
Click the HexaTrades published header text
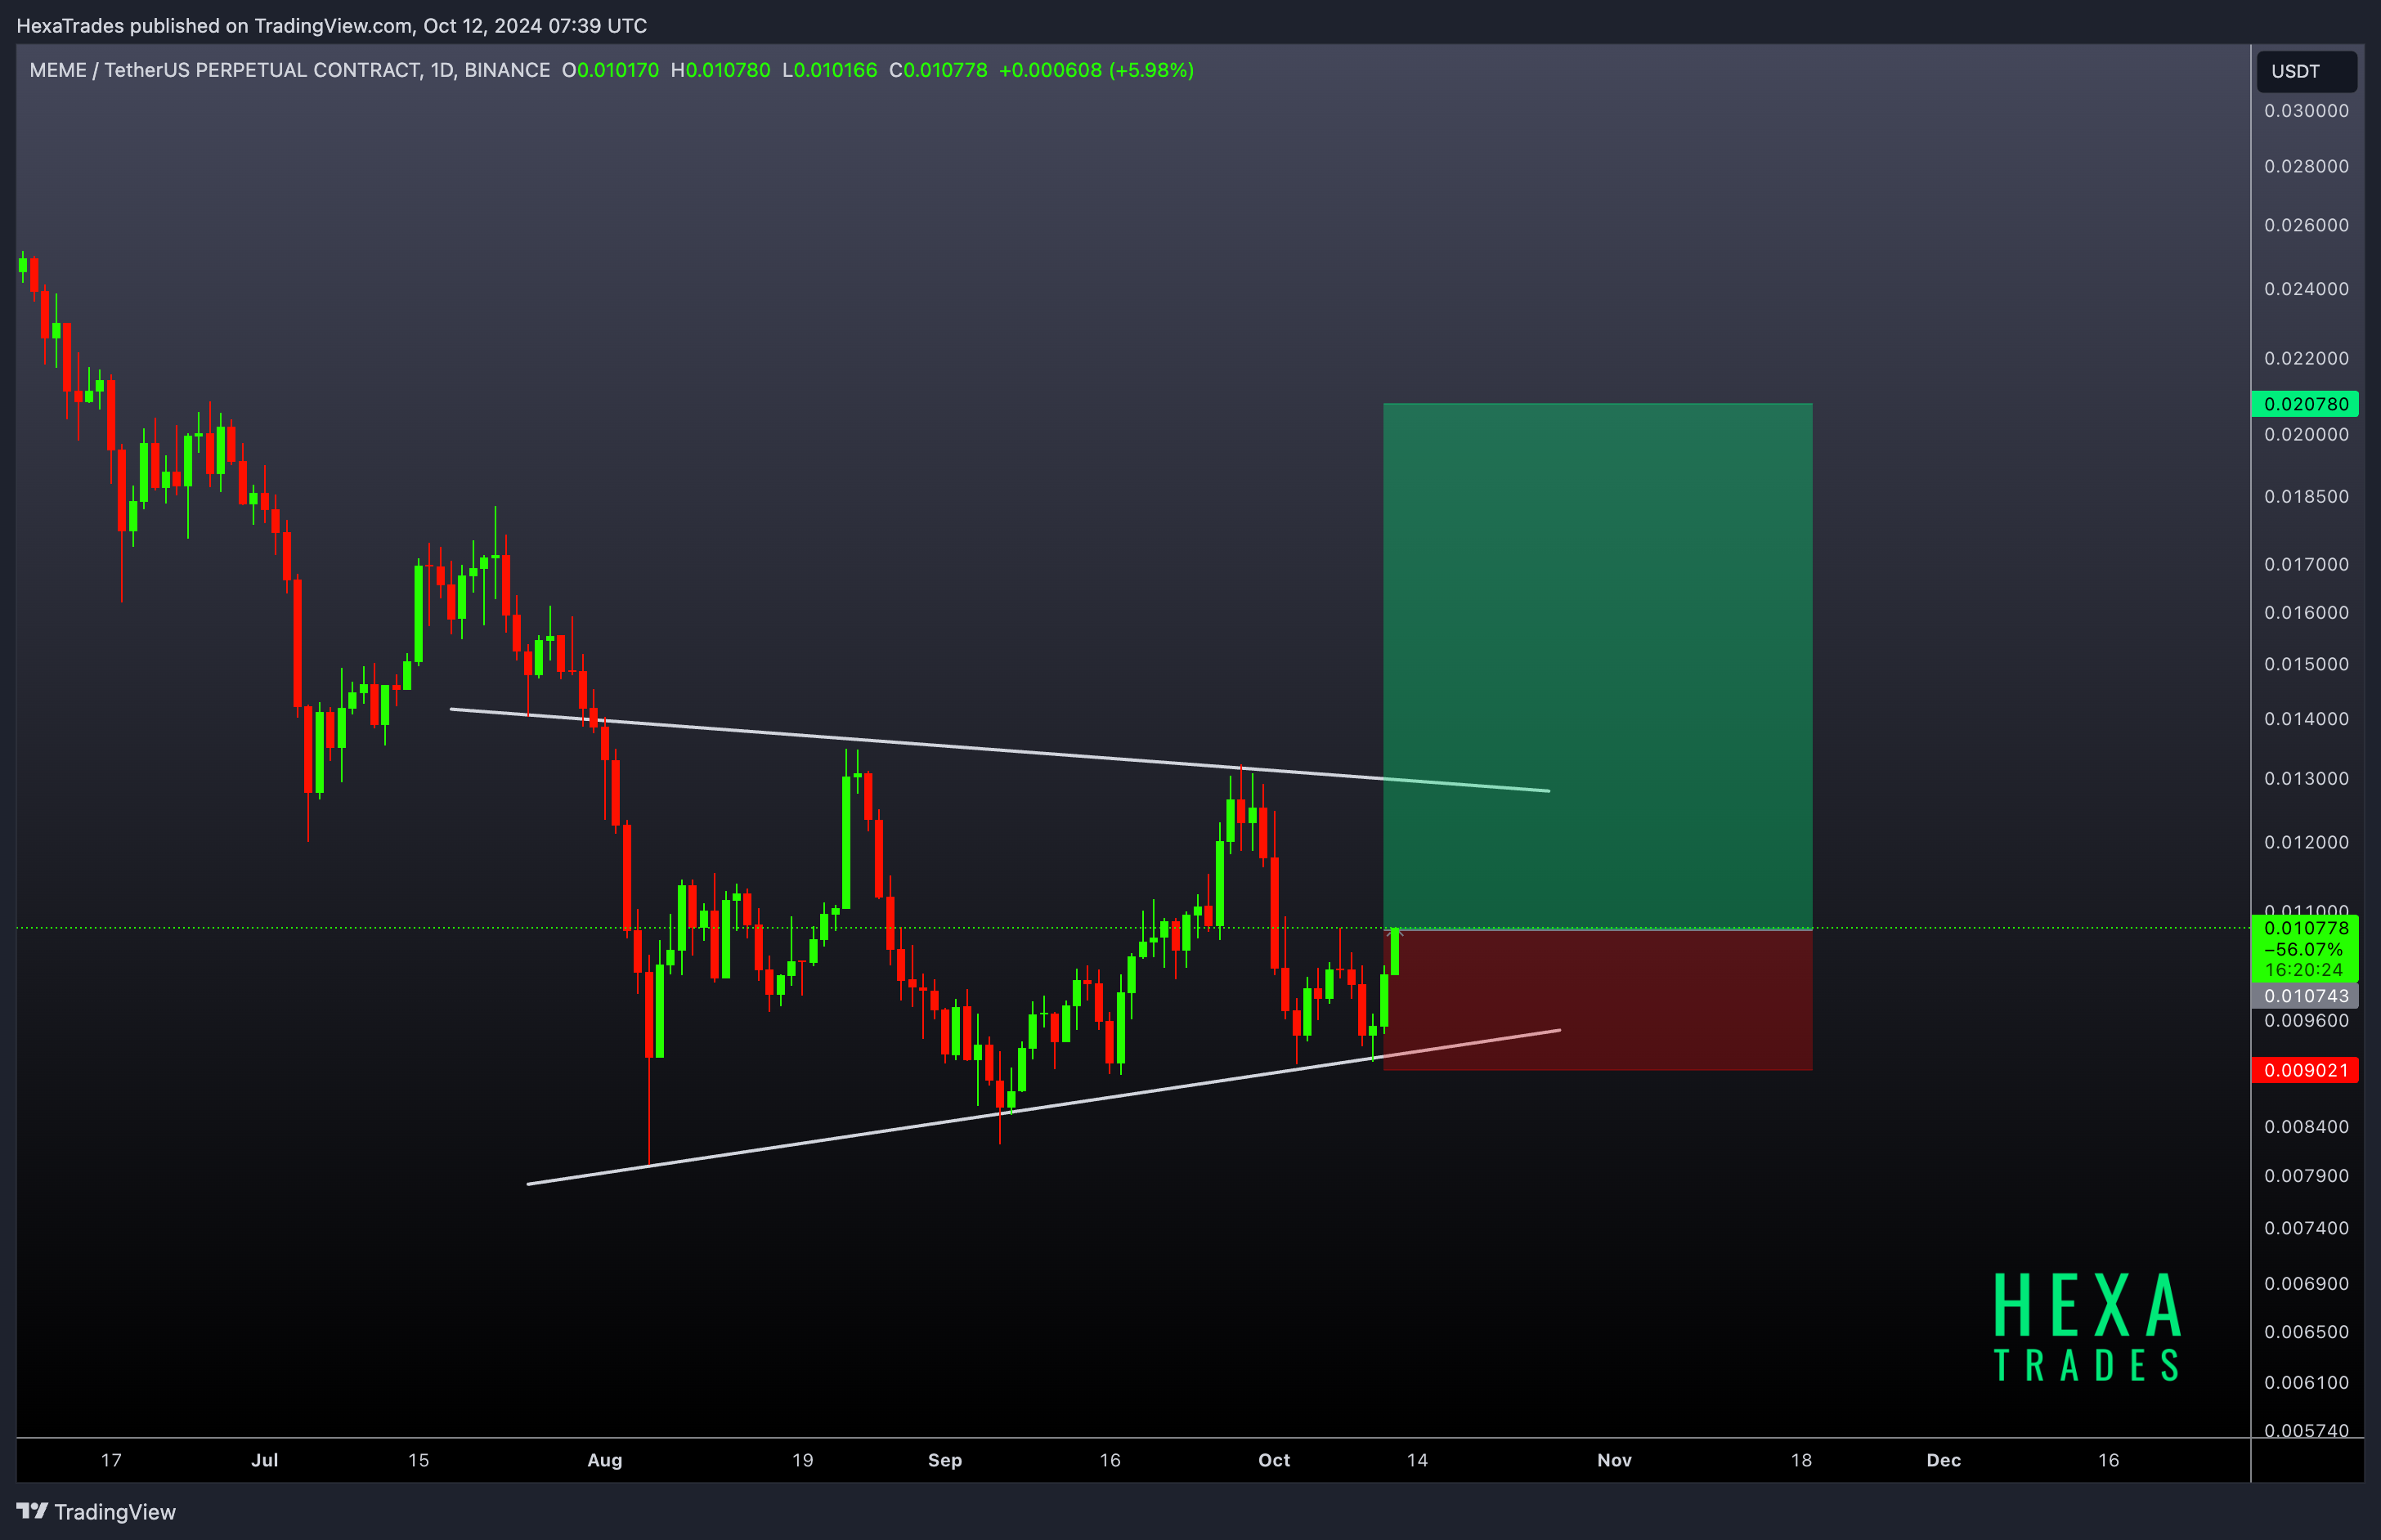click(x=332, y=26)
